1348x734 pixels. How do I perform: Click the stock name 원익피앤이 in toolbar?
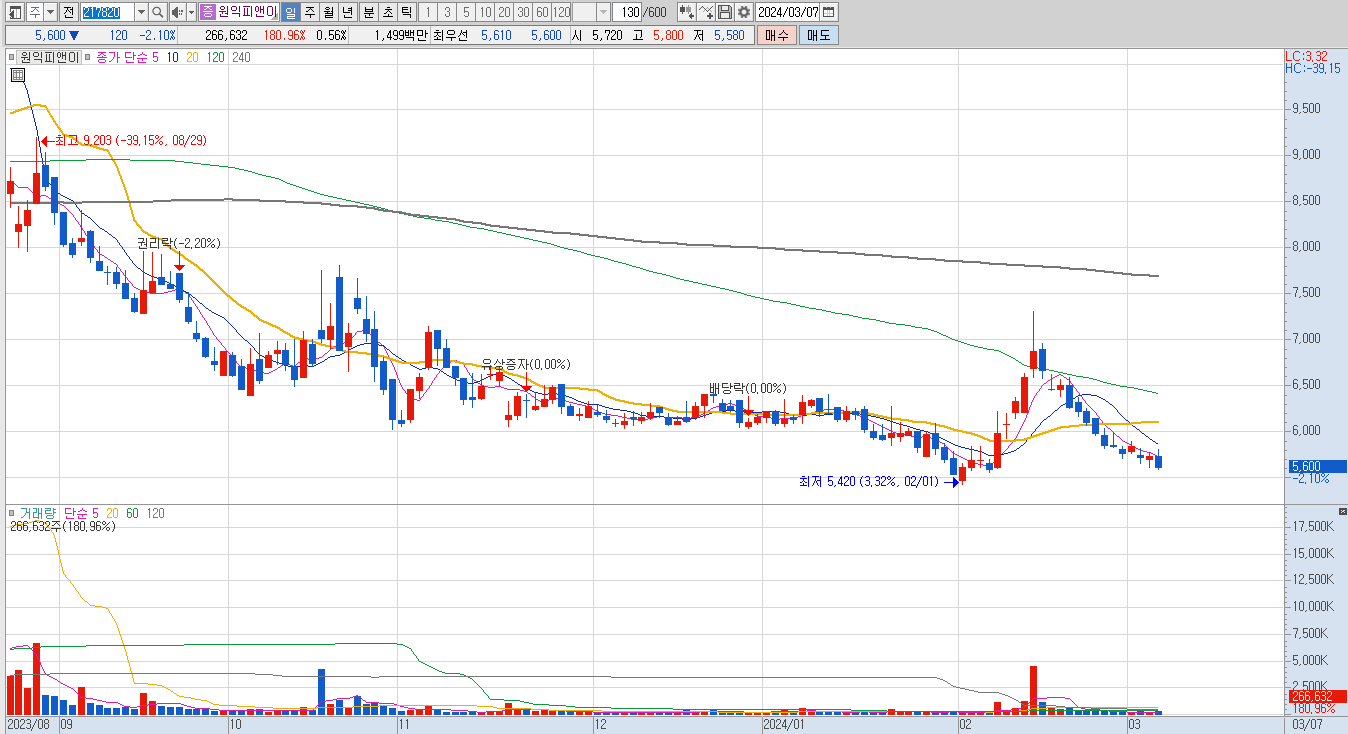point(247,12)
